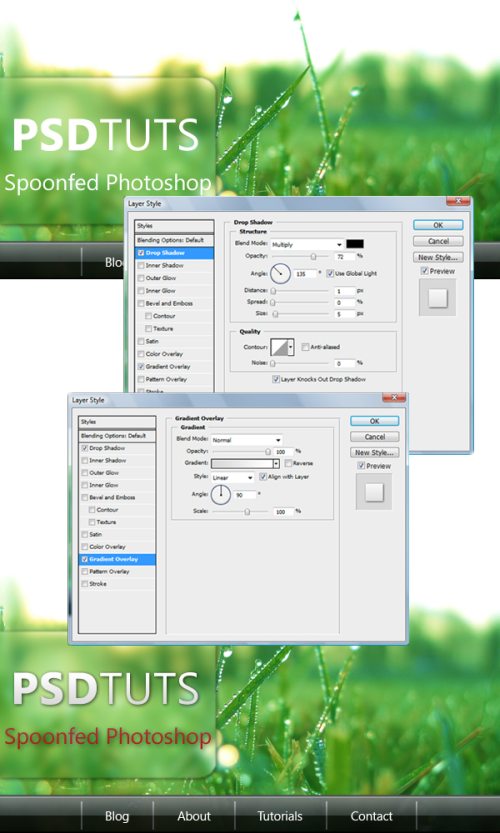Open the Multiply blend mode dropdown

307,244
